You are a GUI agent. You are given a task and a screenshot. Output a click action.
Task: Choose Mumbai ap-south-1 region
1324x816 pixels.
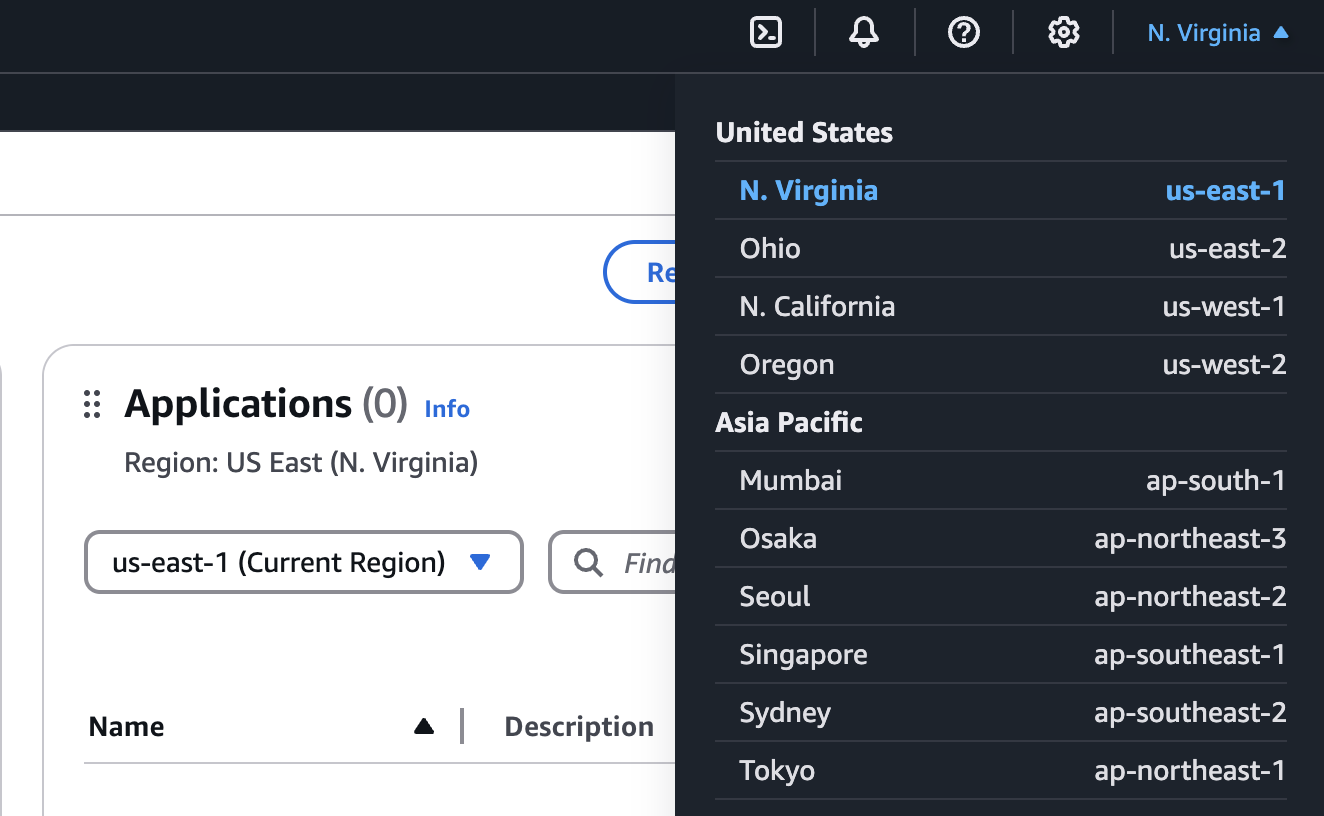pos(1000,481)
